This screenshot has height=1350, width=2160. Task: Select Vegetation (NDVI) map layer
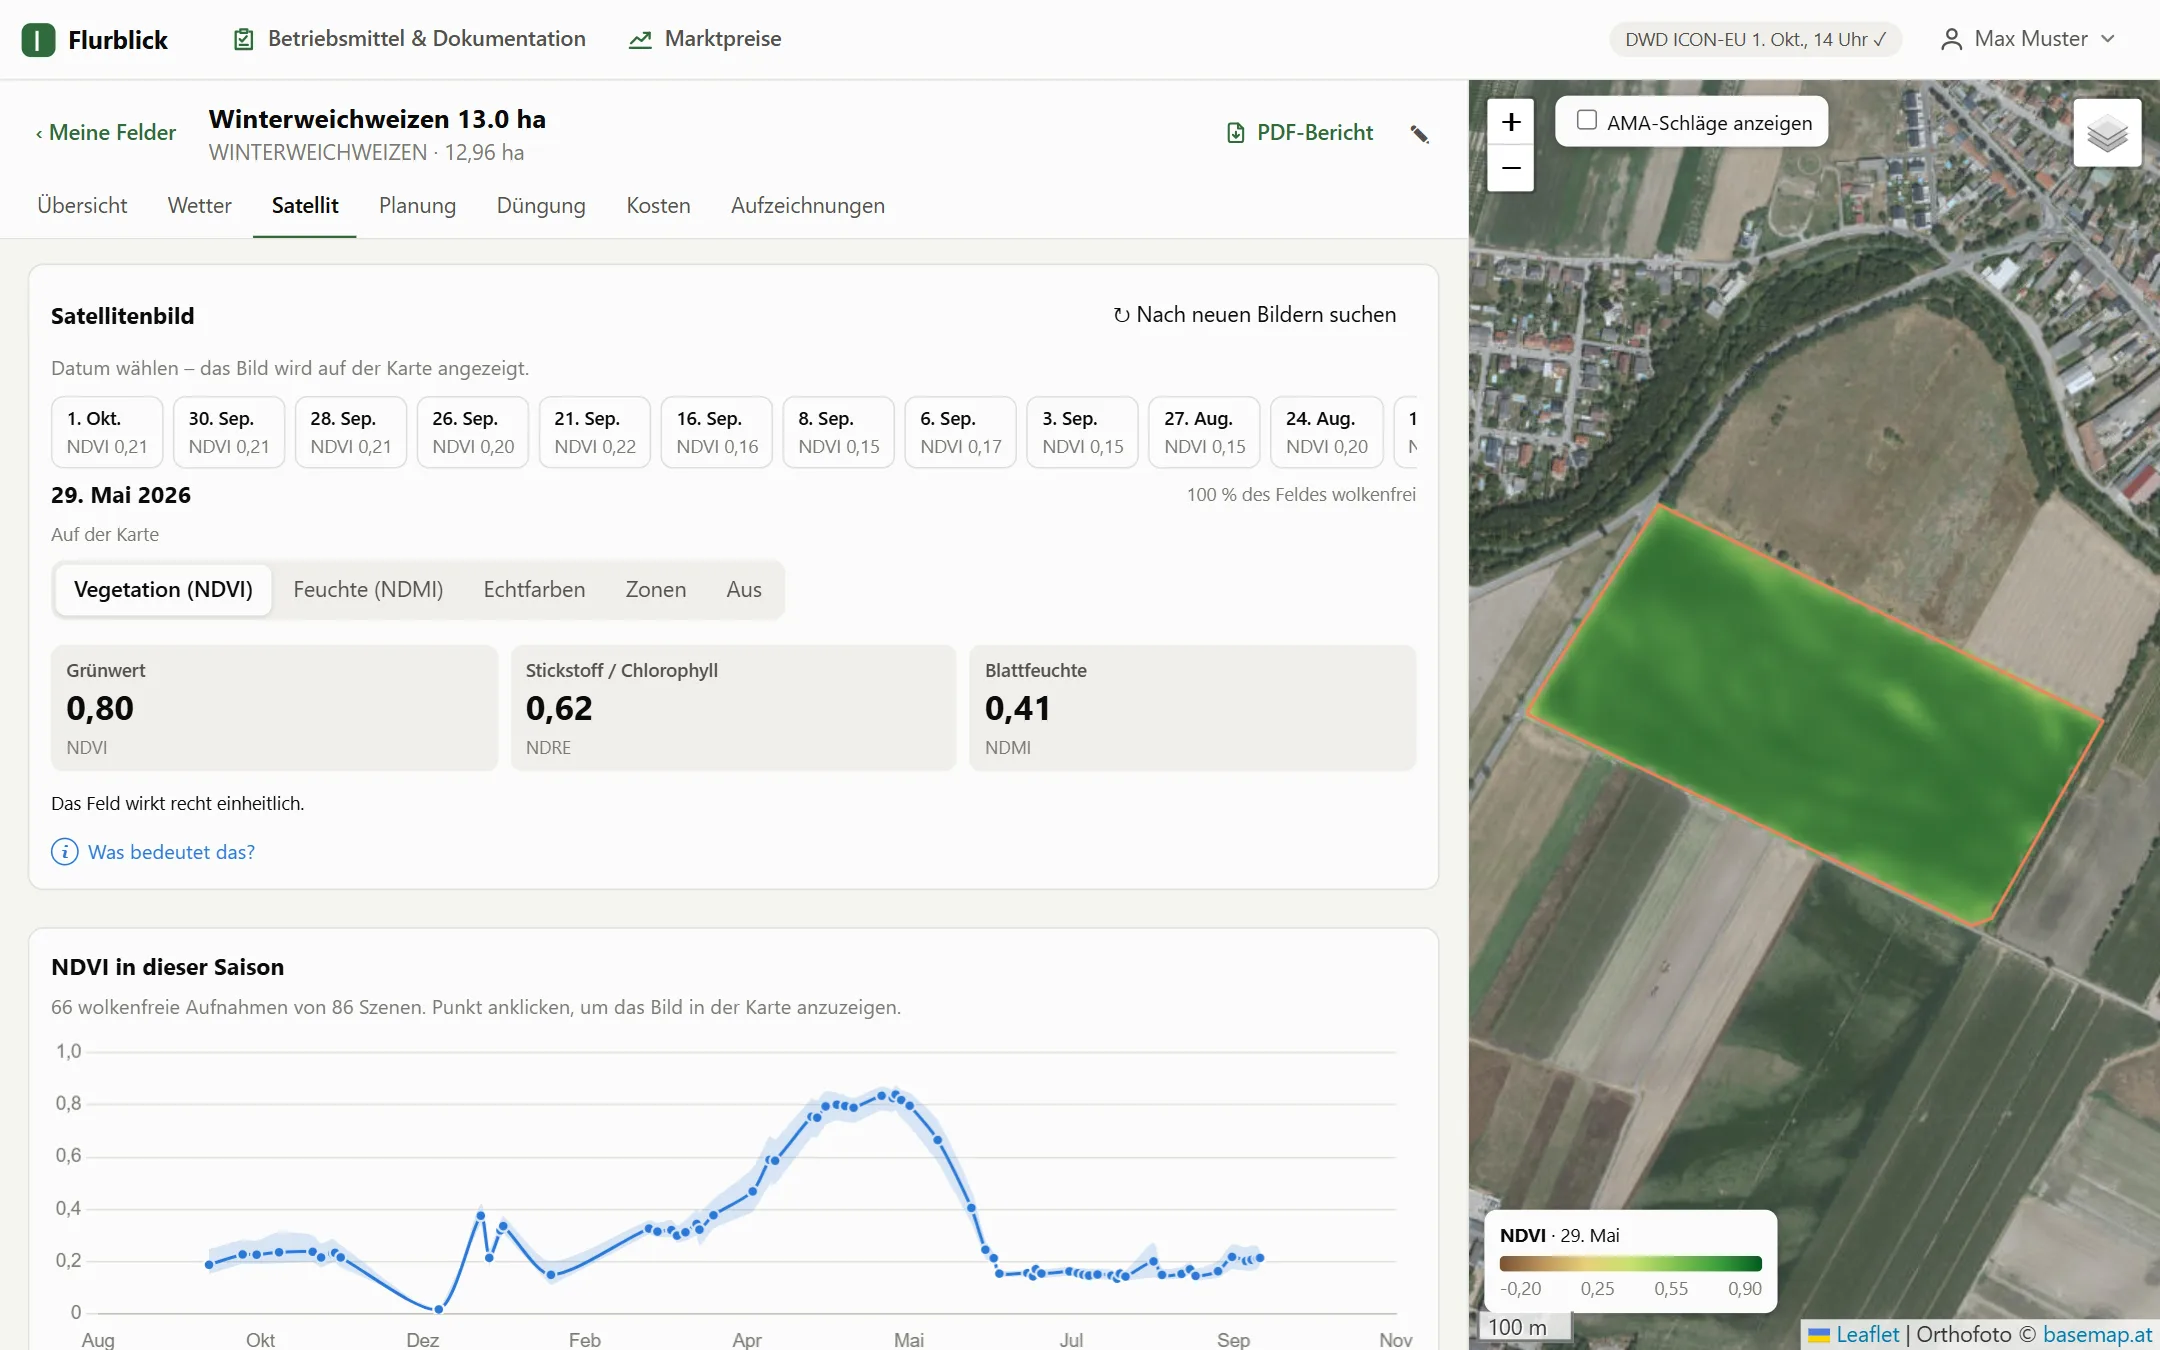point(163,589)
